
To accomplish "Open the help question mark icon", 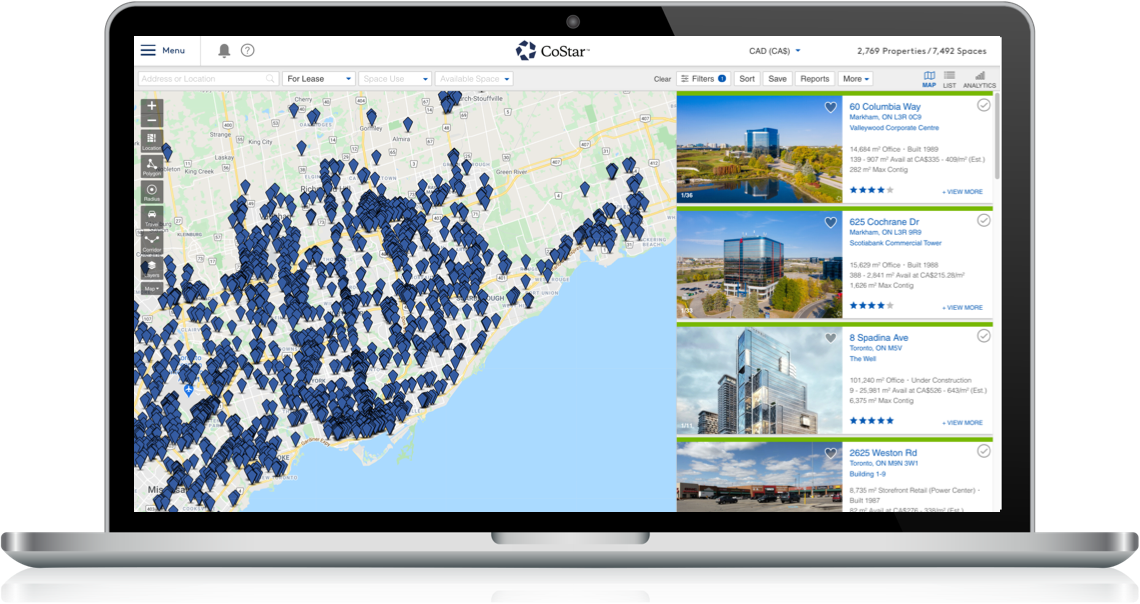I will pos(248,51).
